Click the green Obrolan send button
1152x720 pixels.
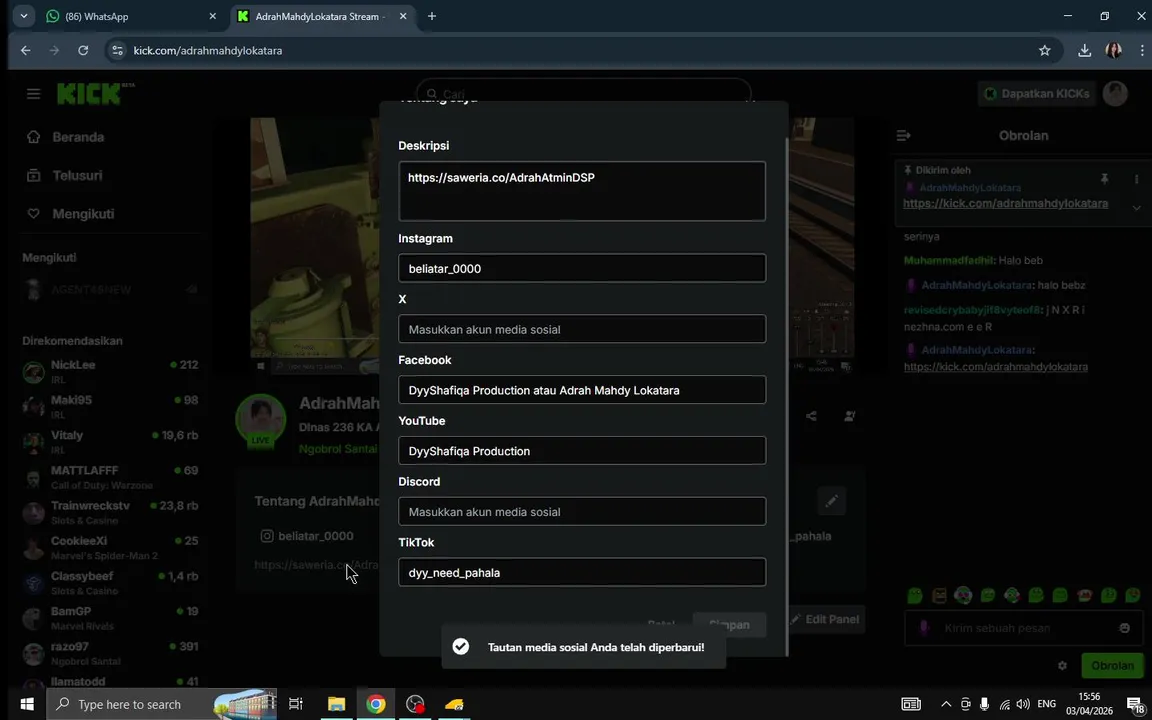[1112, 666]
